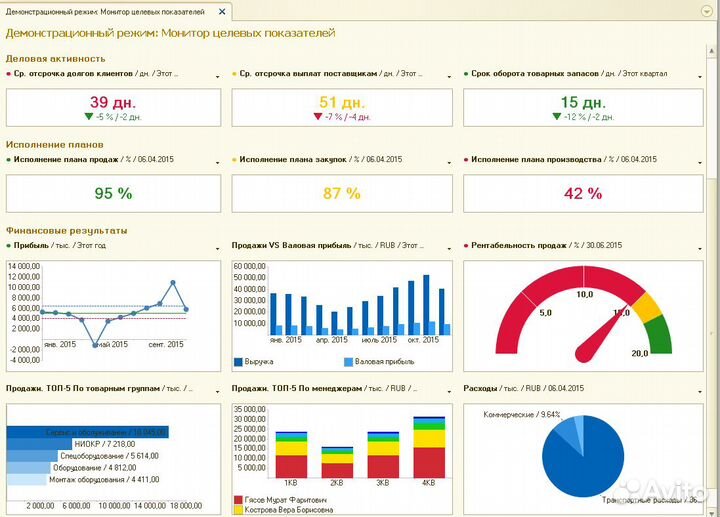Click yellow status dot beside Исполнение плана закупок
The height and width of the screenshot is (517, 720).
235,160
